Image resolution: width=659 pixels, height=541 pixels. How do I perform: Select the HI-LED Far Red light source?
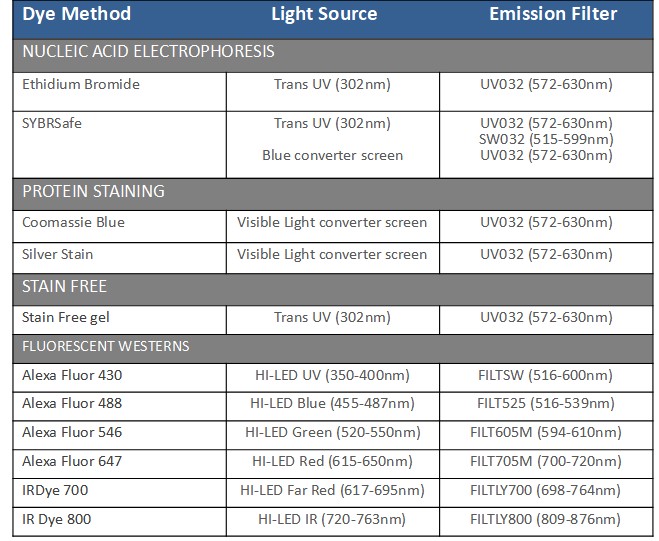[332, 491]
